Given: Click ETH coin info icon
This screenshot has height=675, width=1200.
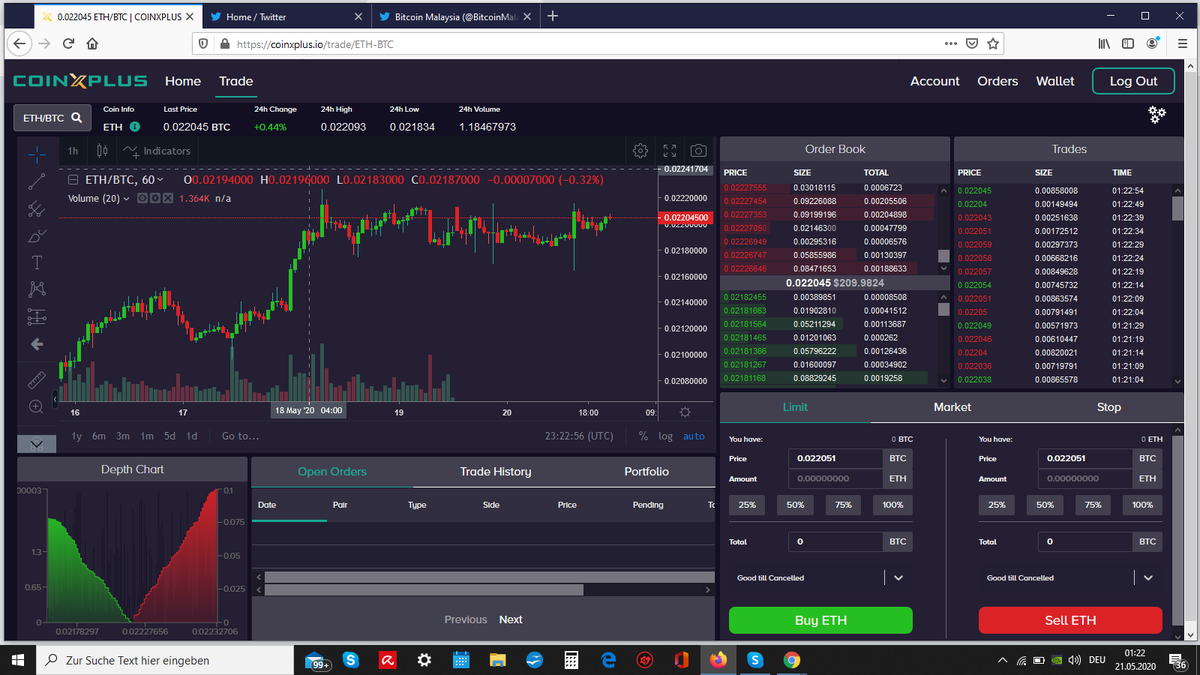Looking at the screenshot, I should point(135,127).
